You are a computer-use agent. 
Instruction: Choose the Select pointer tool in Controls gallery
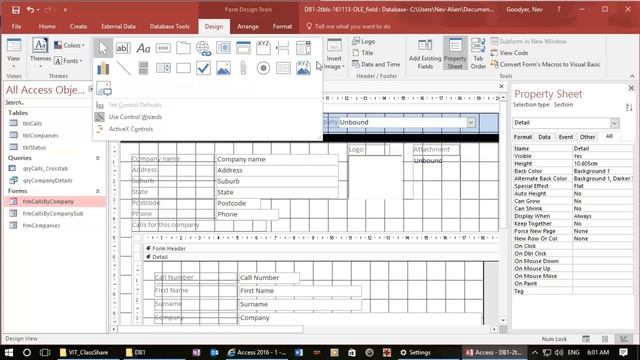click(103, 48)
